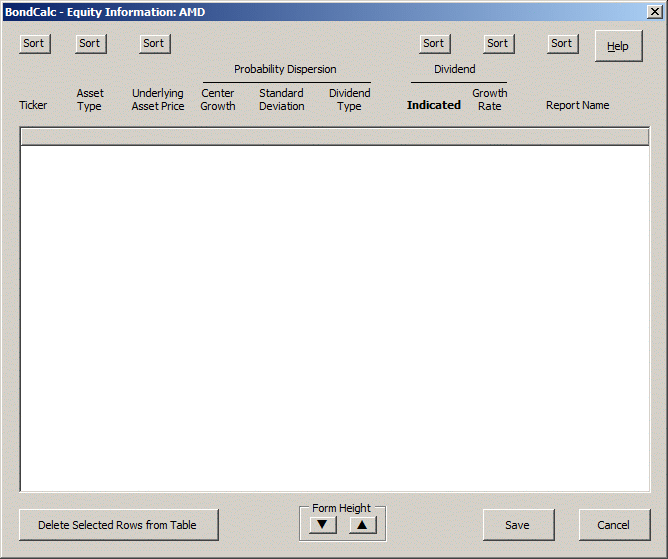Screen dimensions: 668x559
Task: Click the BondCalc title bar
Action: click(300, 11)
